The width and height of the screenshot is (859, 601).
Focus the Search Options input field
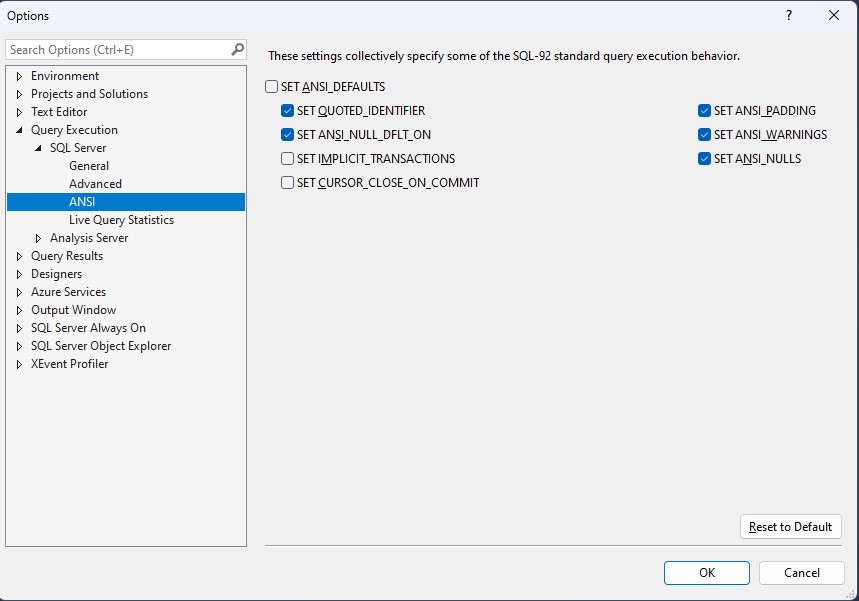click(115, 50)
